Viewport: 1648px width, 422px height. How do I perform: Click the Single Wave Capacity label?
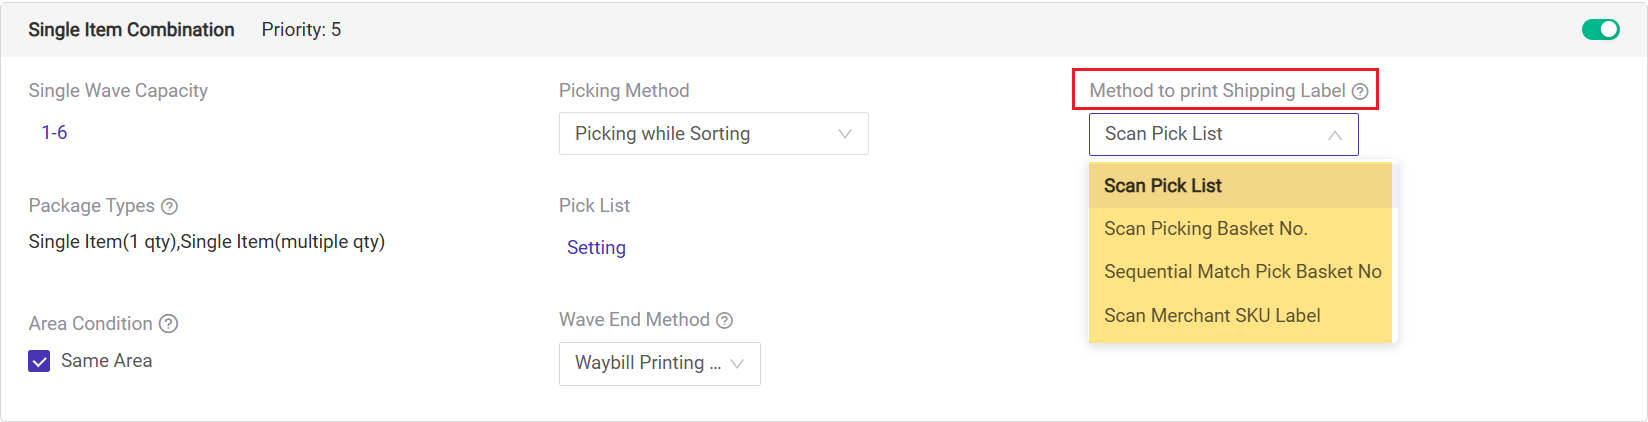118,91
